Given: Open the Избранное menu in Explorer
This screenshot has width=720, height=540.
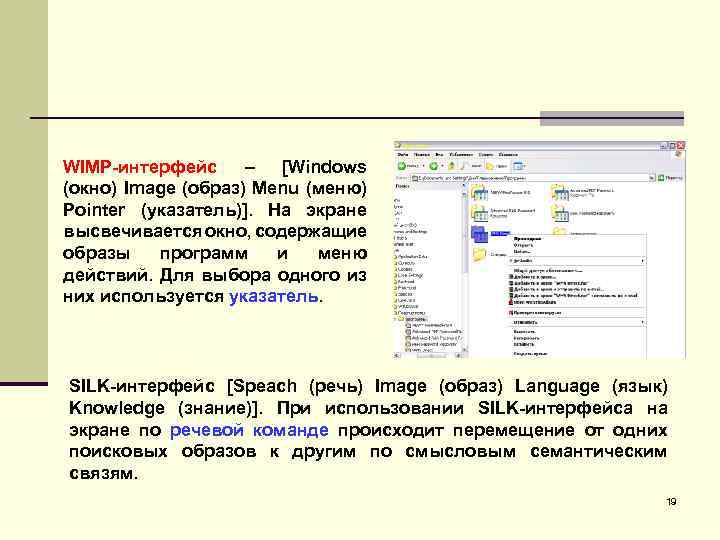Looking at the screenshot, I should [x=461, y=155].
